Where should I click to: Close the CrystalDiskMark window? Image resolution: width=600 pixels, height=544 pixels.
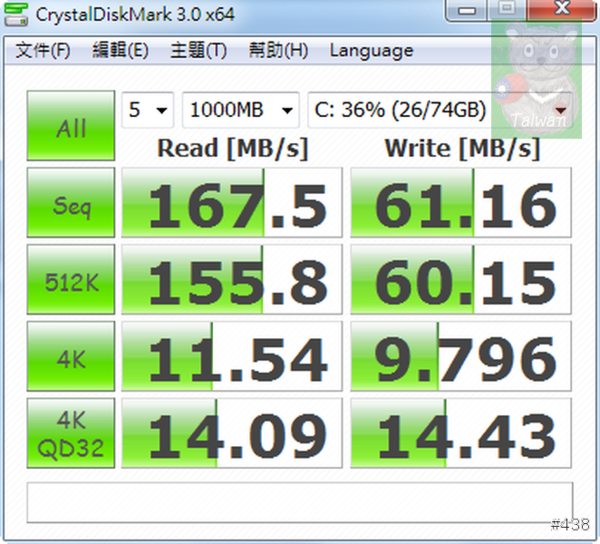click(561, 10)
